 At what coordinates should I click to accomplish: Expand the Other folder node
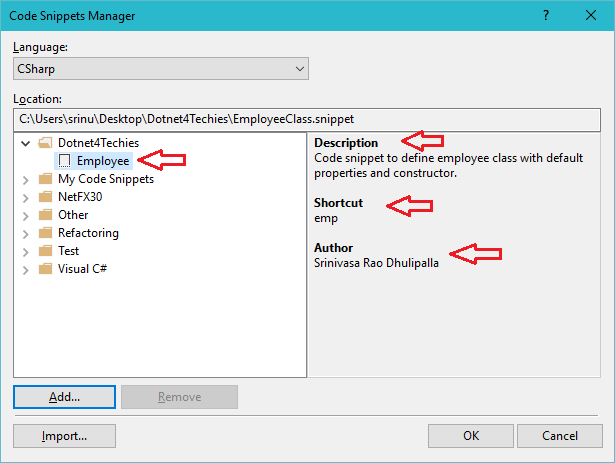pyautogui.click(x=25, y=216)
